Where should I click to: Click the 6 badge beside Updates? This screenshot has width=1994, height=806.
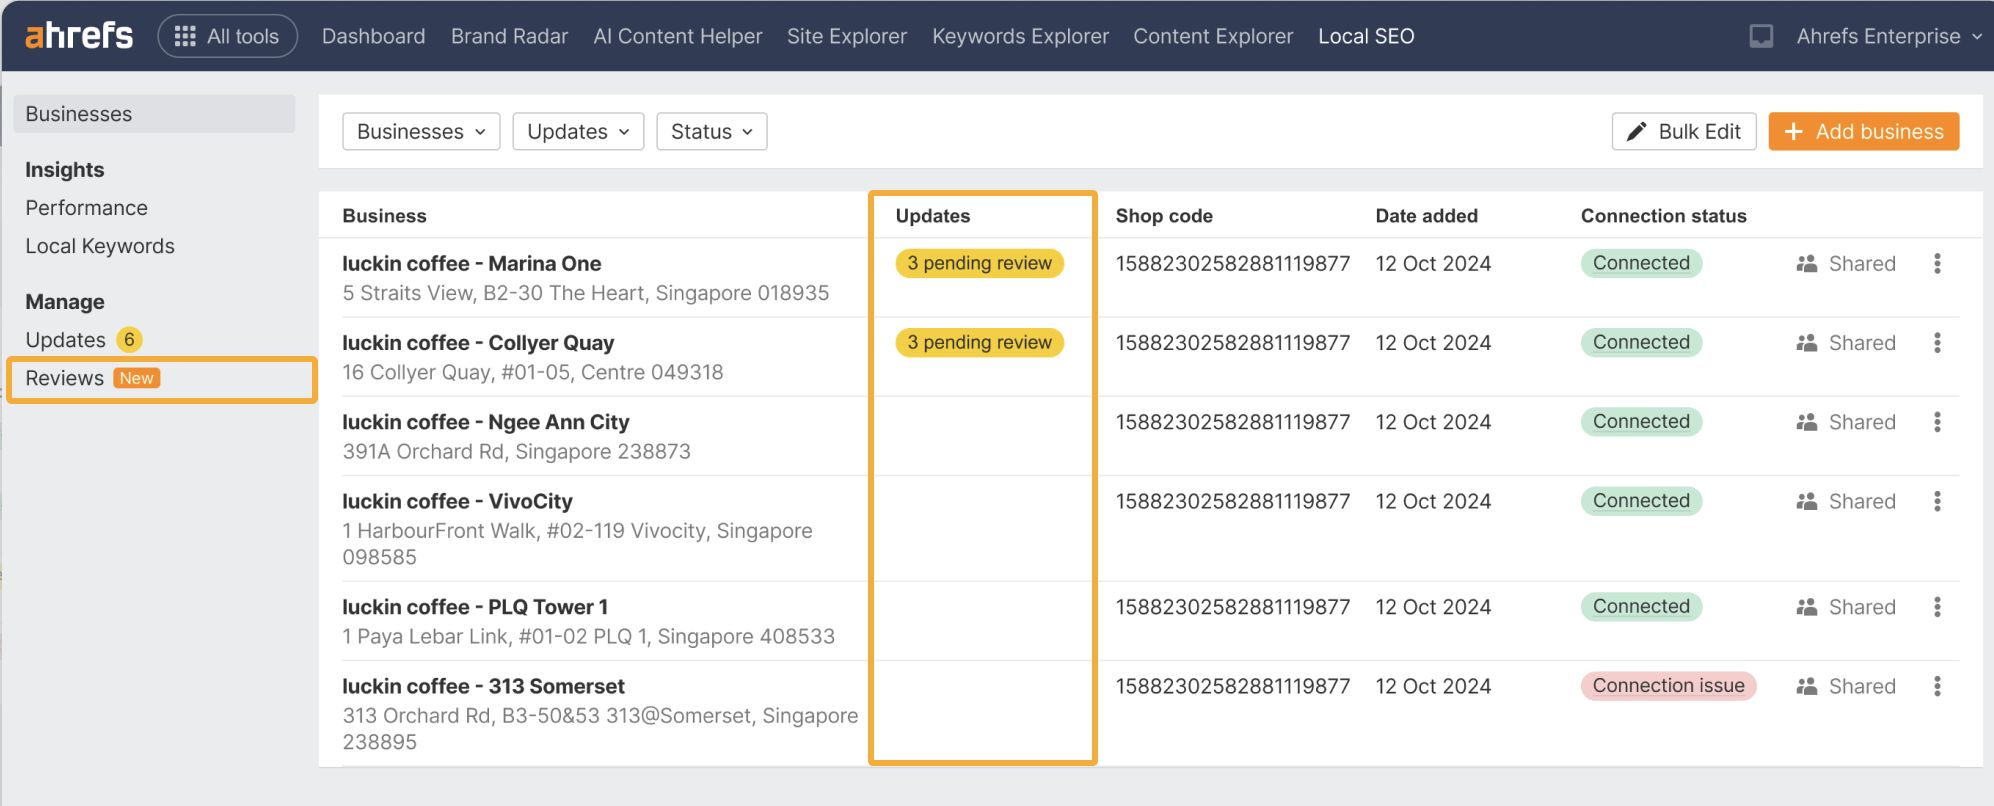click(129, 340)
